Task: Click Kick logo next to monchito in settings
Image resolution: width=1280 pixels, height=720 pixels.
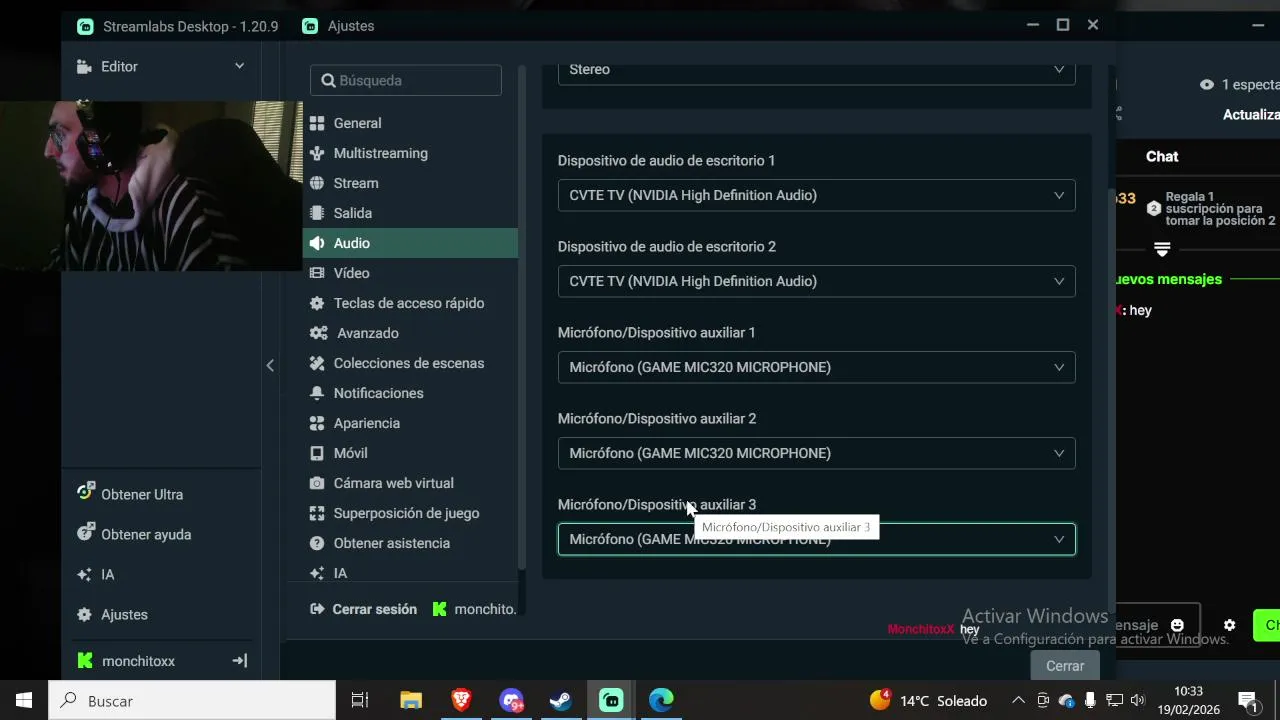Action: [x=439, y=609]
